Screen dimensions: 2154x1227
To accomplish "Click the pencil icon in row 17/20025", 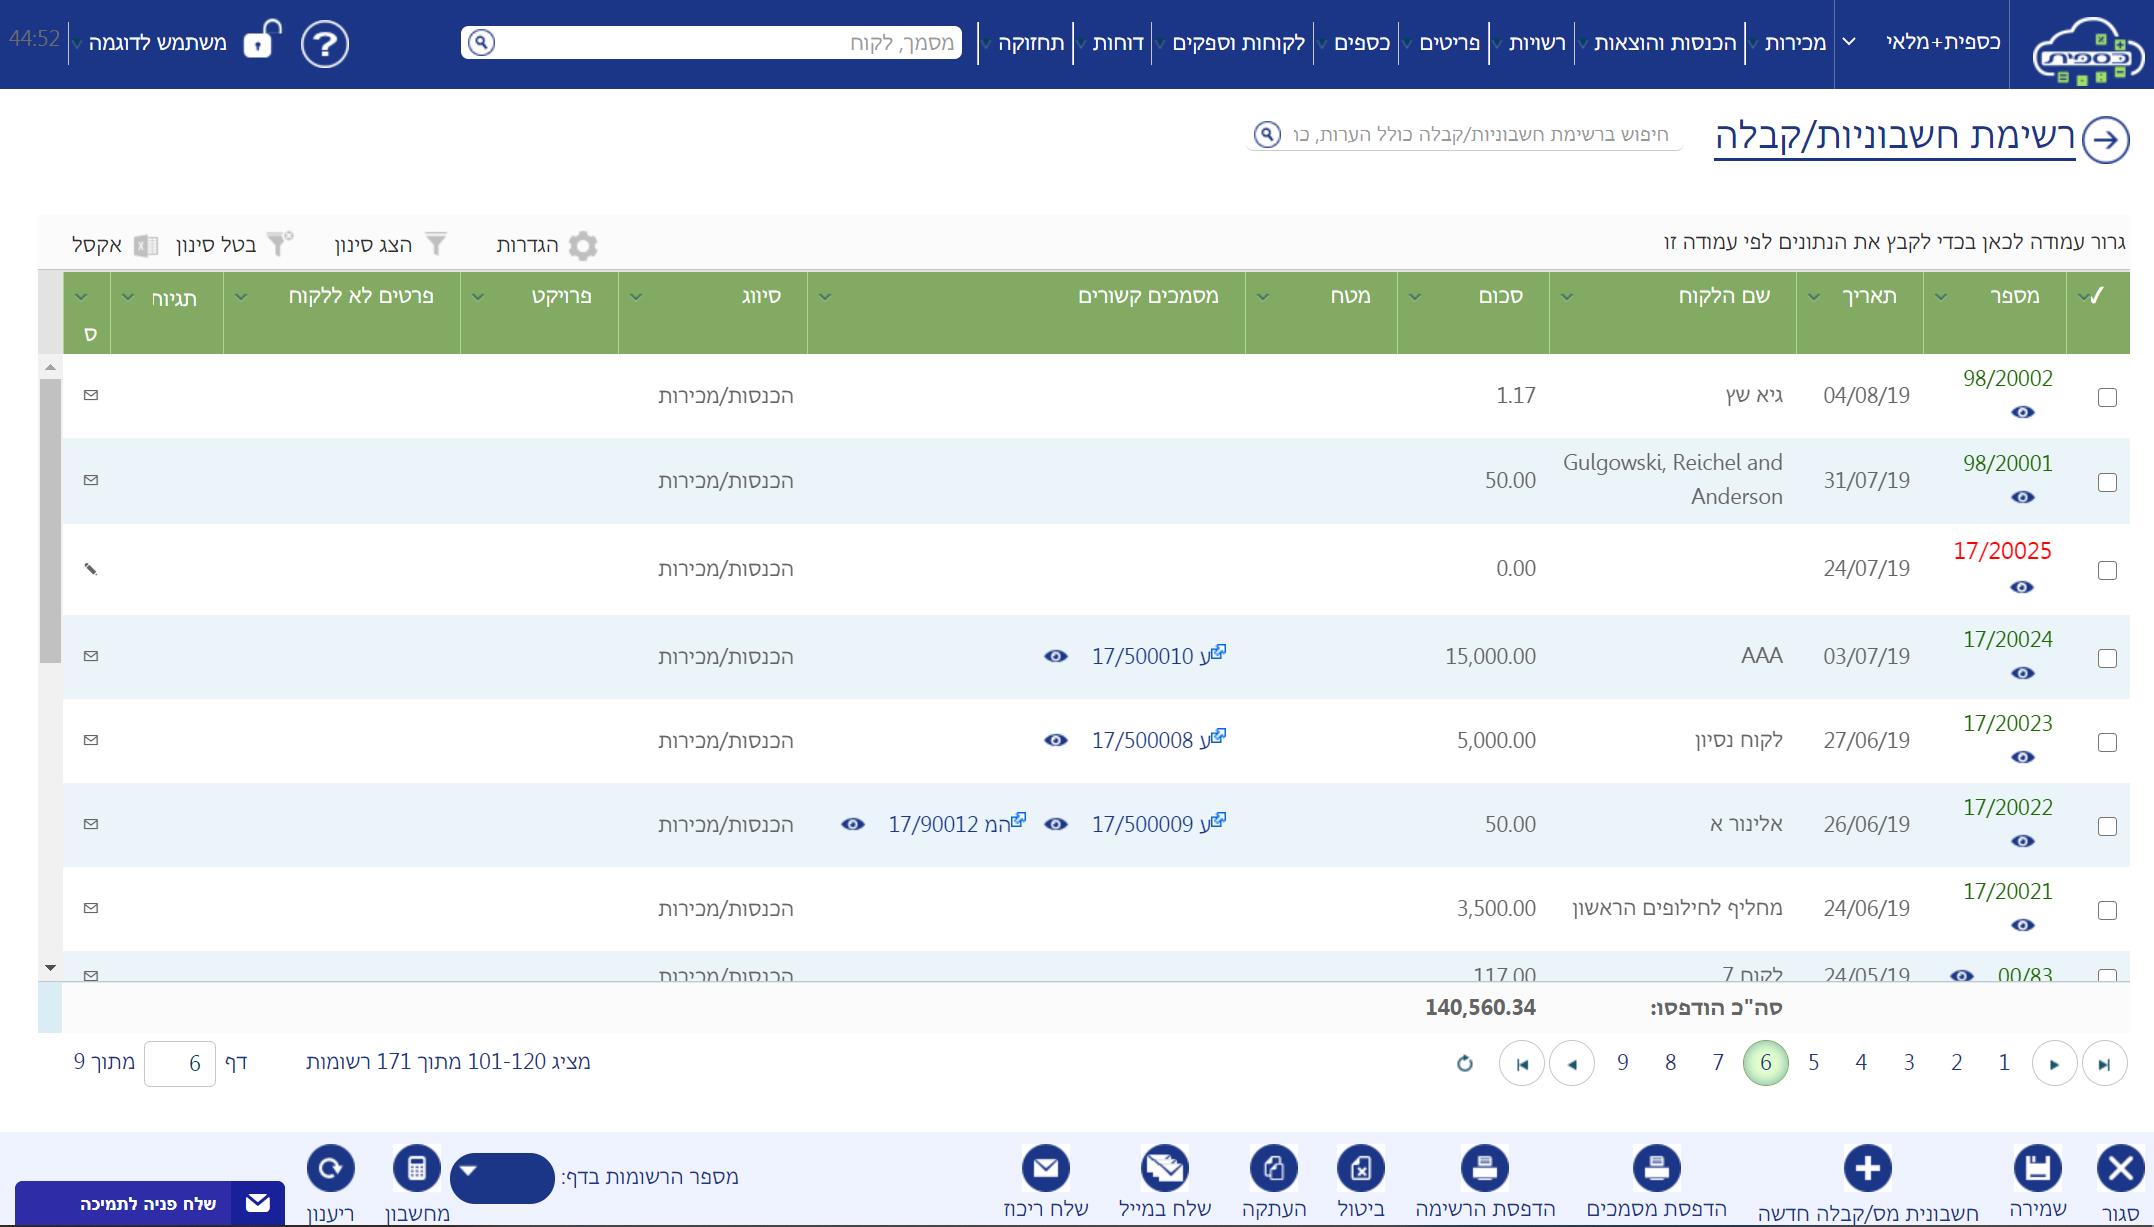I will click(91, 569).
